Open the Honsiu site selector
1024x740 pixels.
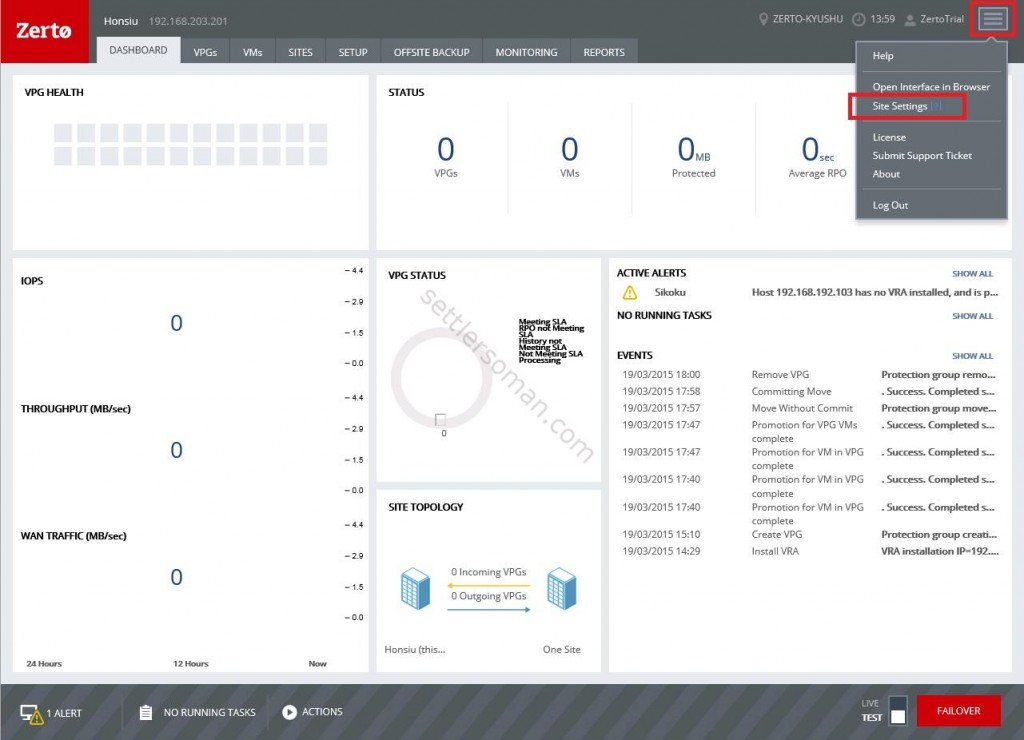pos(120,20)
